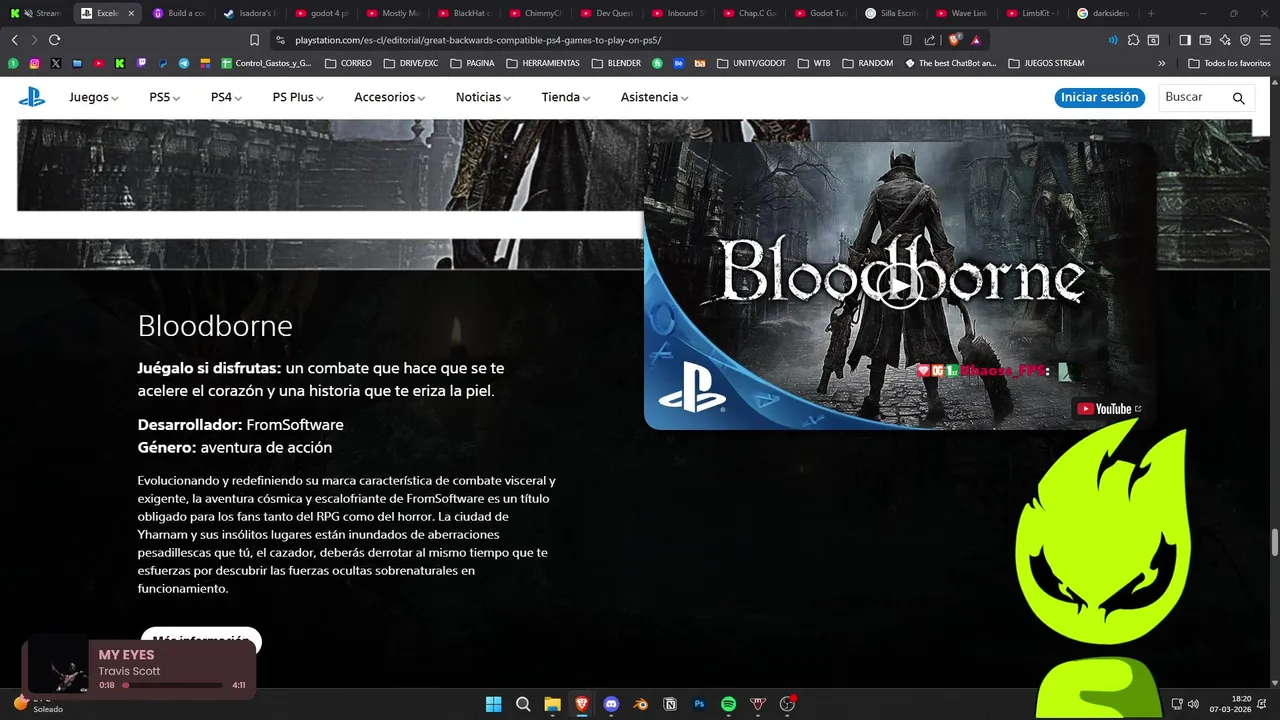Click the MY EYES track progress bar
The width and height of the screenshot is (1280, 720).
click(172, 685)
